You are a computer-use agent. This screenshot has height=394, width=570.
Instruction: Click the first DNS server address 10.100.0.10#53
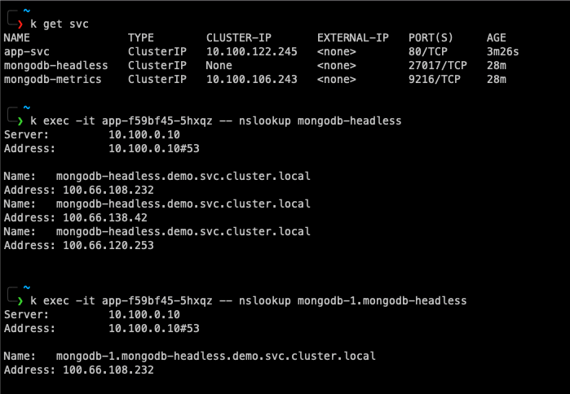(154, 148)
